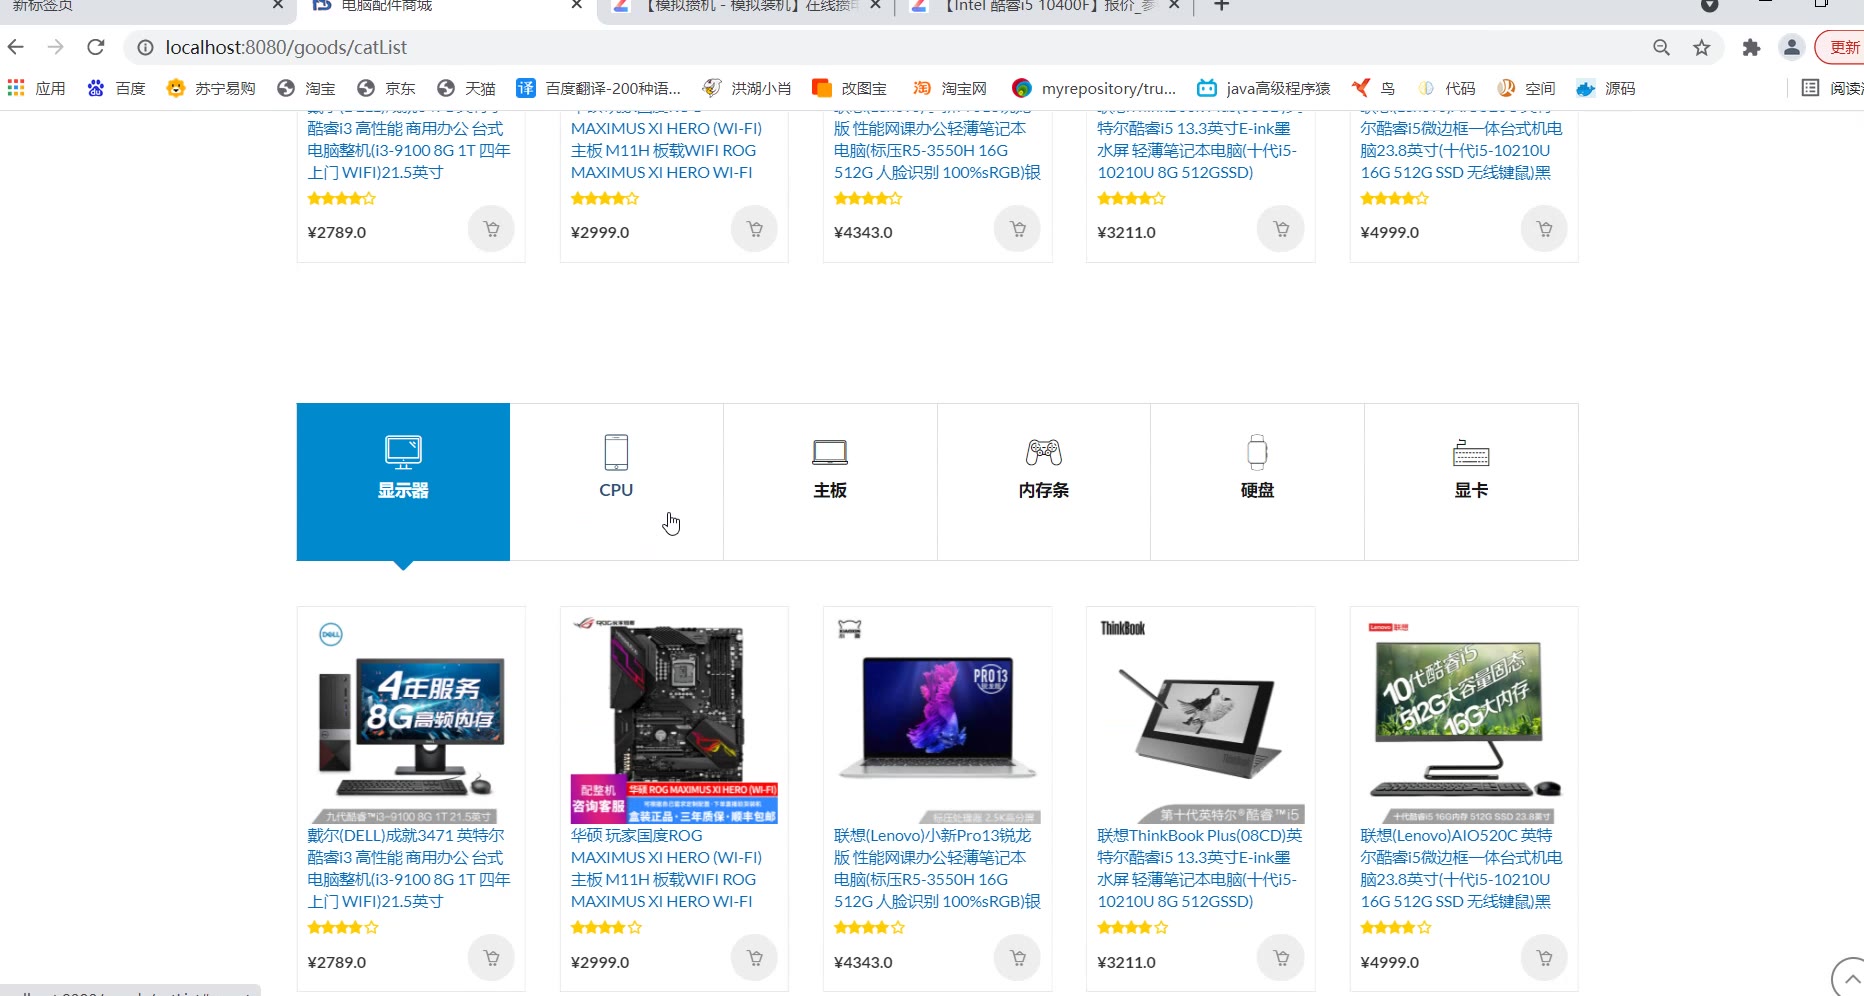Viewport: 1864px width, 996px height.
Task: Click the cart icon beside upper ¥2789.0 price
Action: coord(491,229)
